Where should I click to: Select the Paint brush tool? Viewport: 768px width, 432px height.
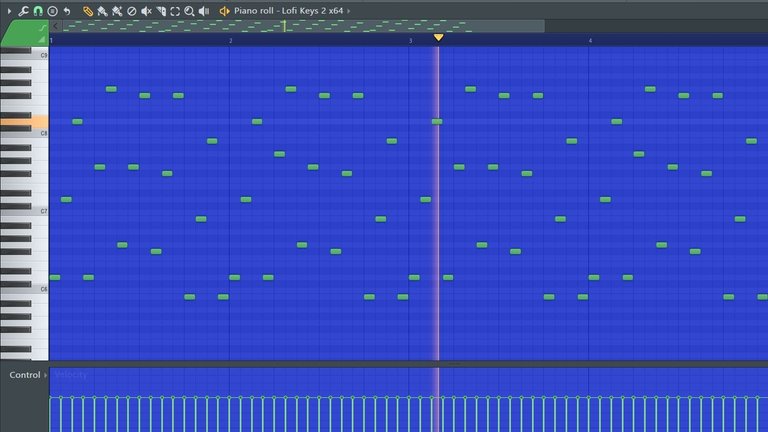point(102,11)
